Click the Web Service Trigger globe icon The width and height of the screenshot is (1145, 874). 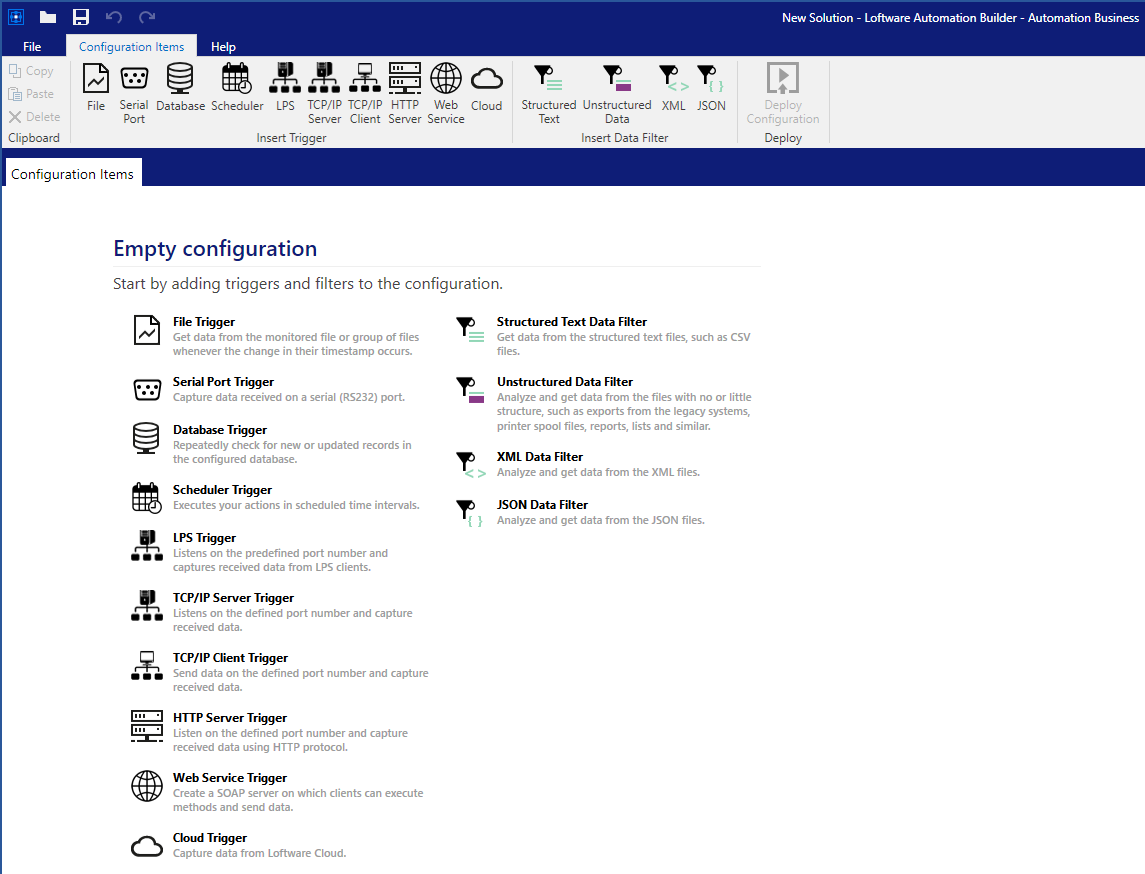click(x=147, y=786)
